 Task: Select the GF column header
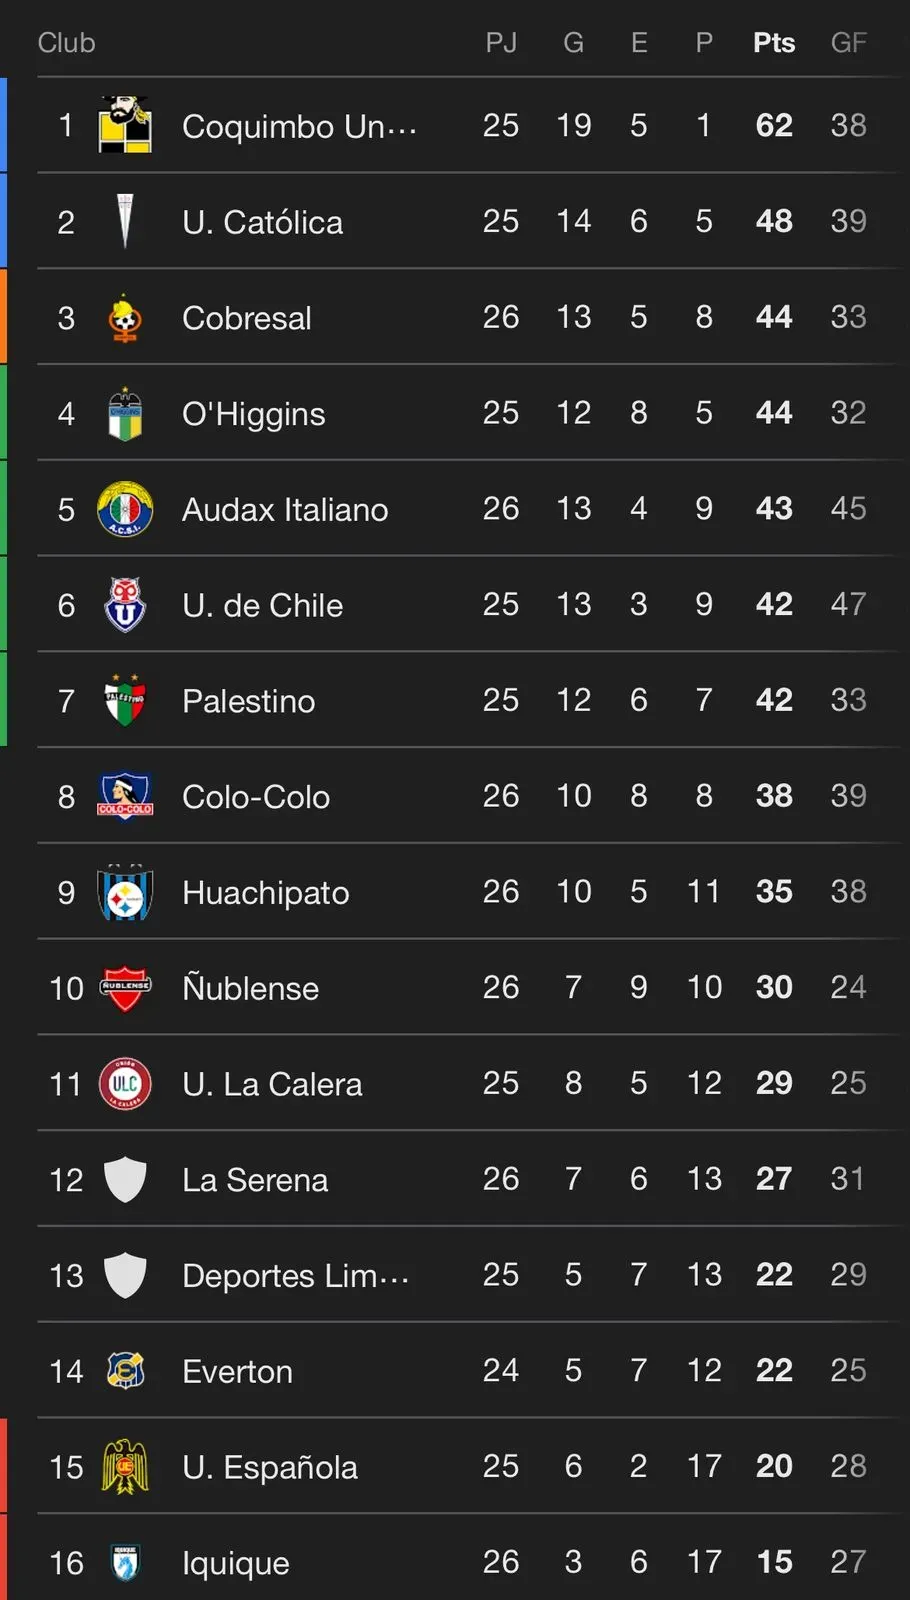pos(848,43)
